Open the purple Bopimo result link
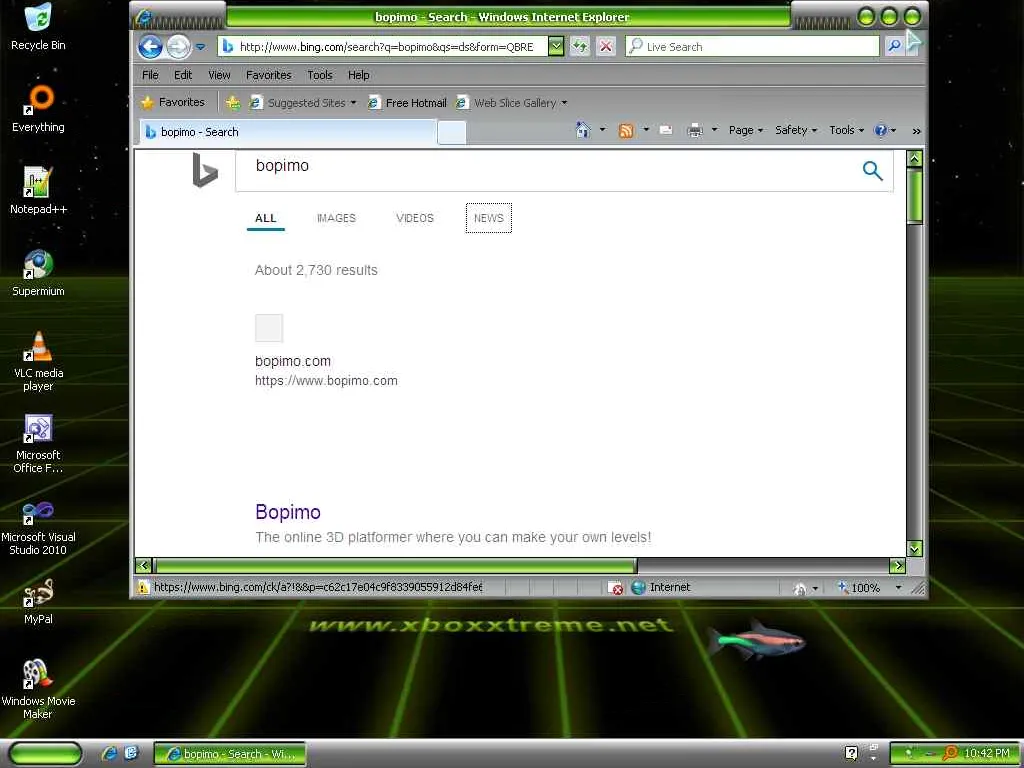The height and width of the screenshot is (768, 1024). (288, 512)
